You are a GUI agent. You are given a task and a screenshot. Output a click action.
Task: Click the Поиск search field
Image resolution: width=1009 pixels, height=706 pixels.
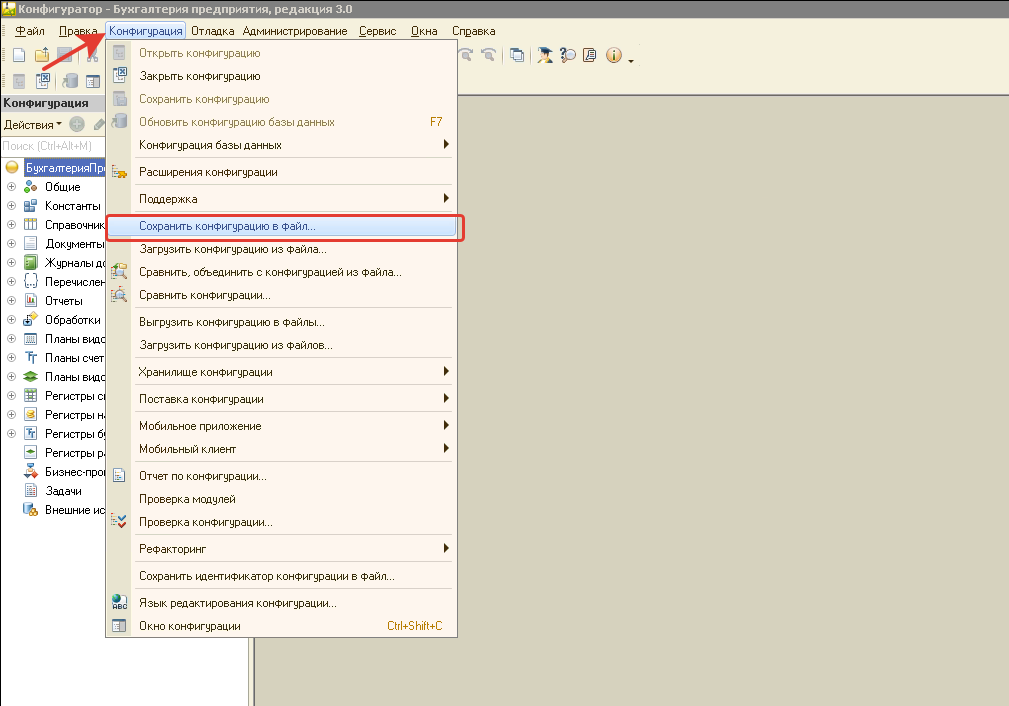pyautogui.click(x=53, y=146)
